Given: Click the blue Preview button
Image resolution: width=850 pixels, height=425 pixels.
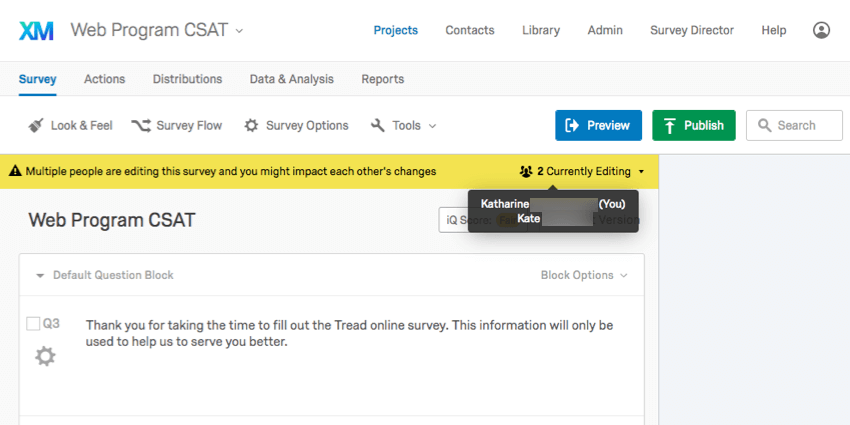Looking at the screenshot, I should pos(598,126).
